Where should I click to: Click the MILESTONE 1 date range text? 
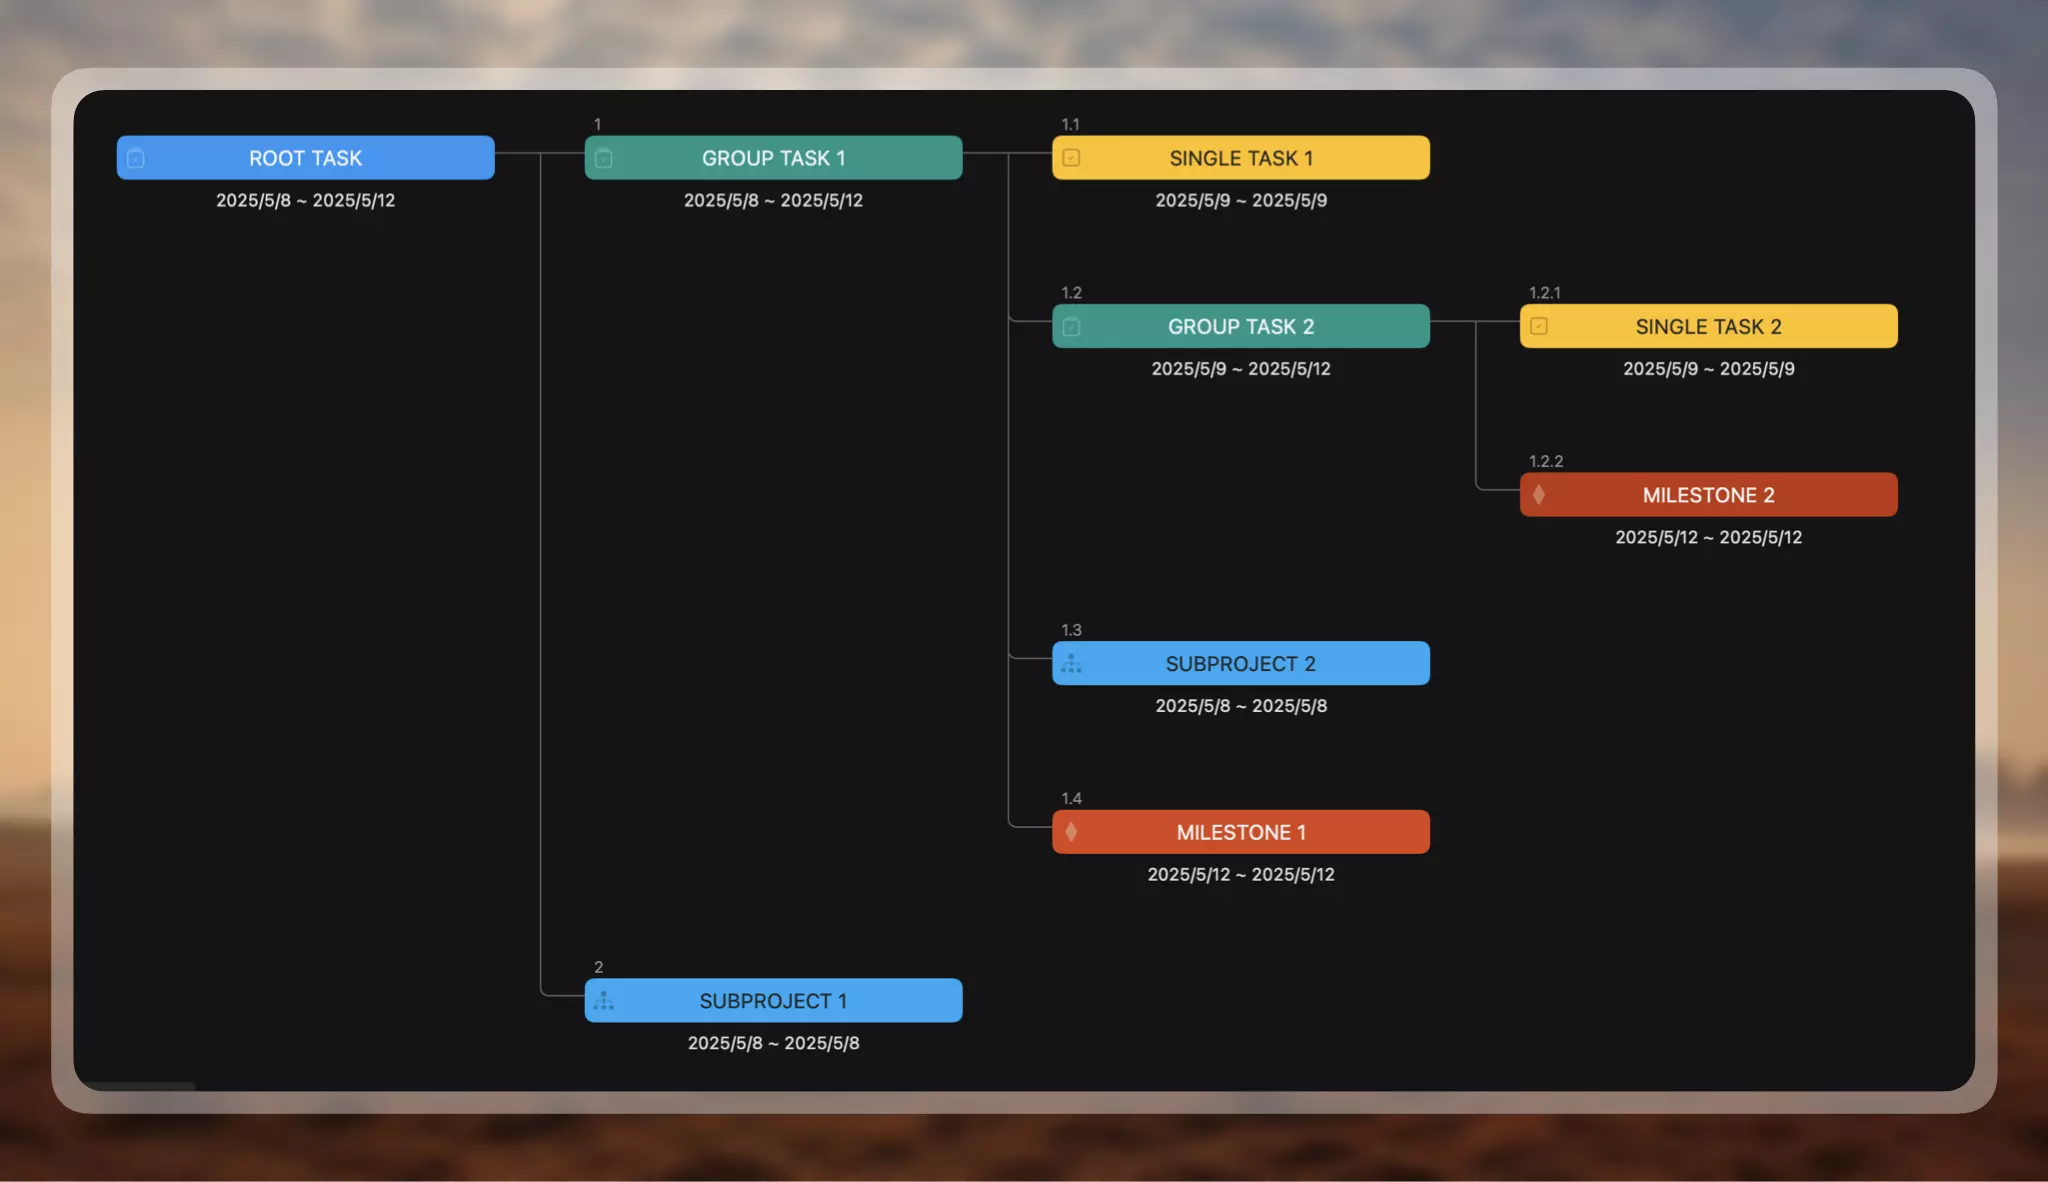1241,875
